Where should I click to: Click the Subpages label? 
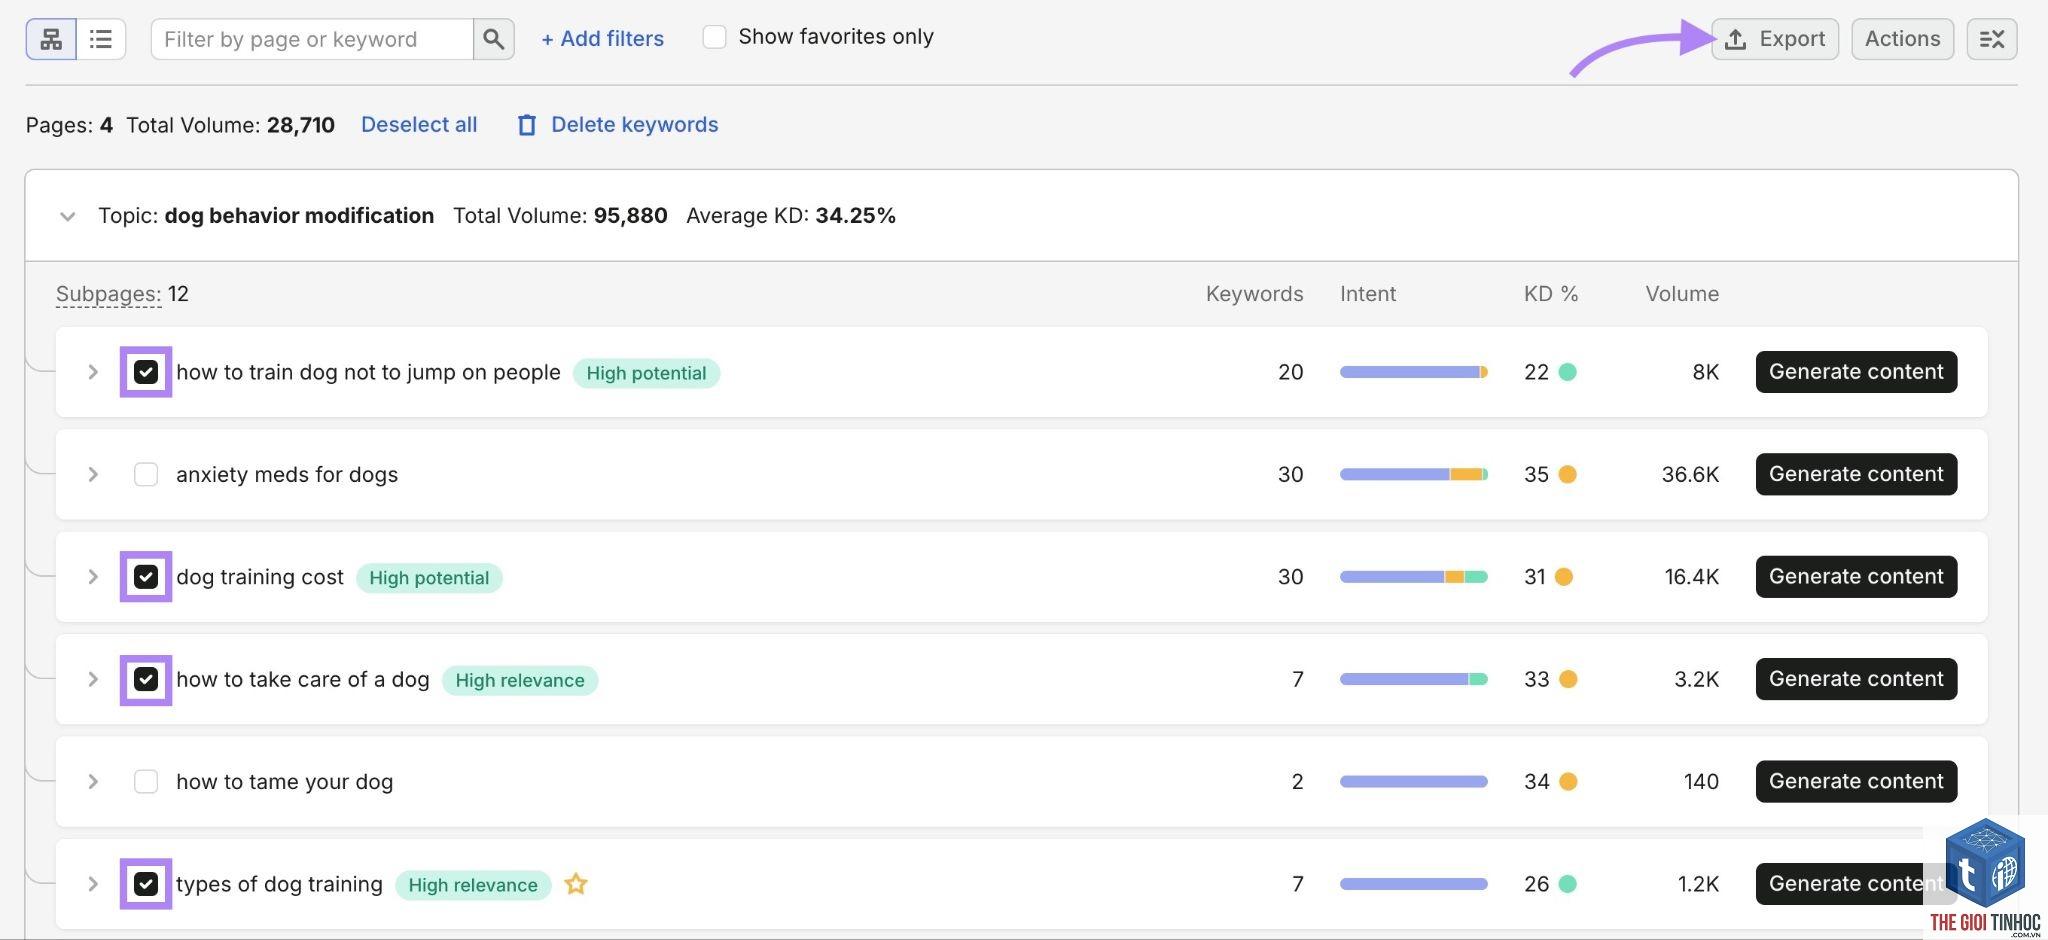108,294
